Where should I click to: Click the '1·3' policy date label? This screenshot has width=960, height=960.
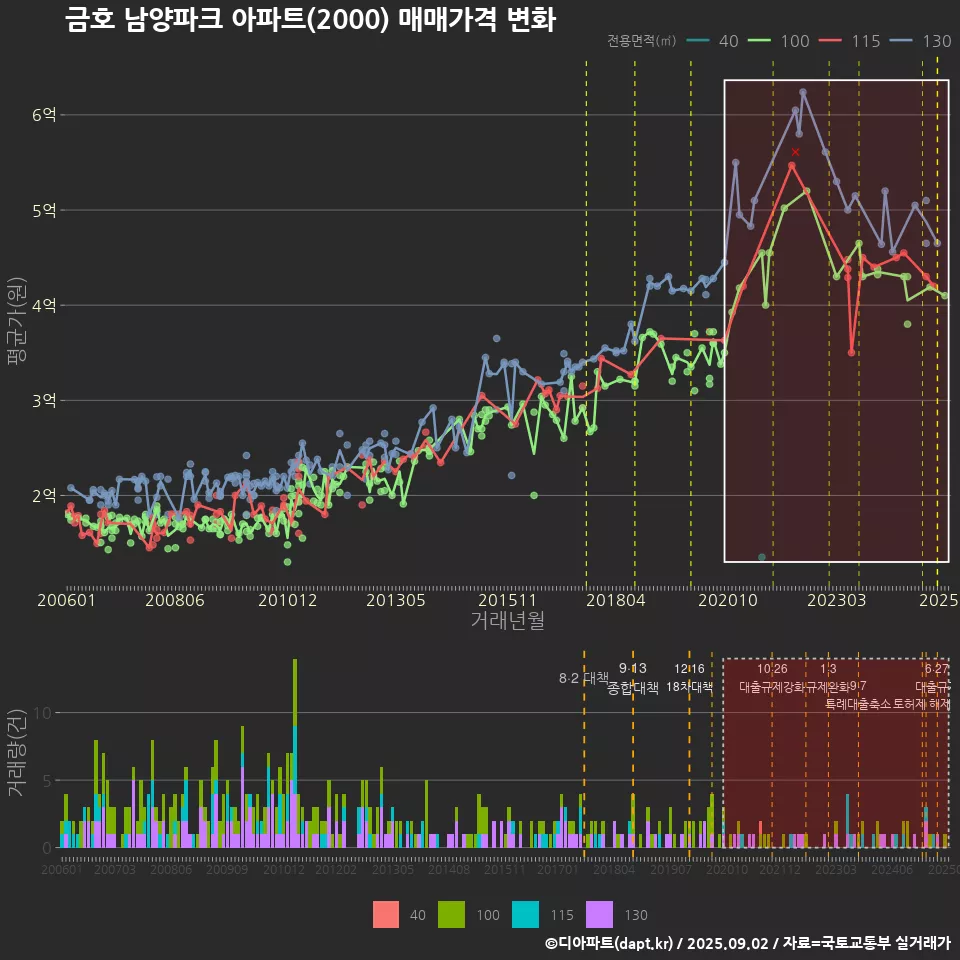(828, 668)
